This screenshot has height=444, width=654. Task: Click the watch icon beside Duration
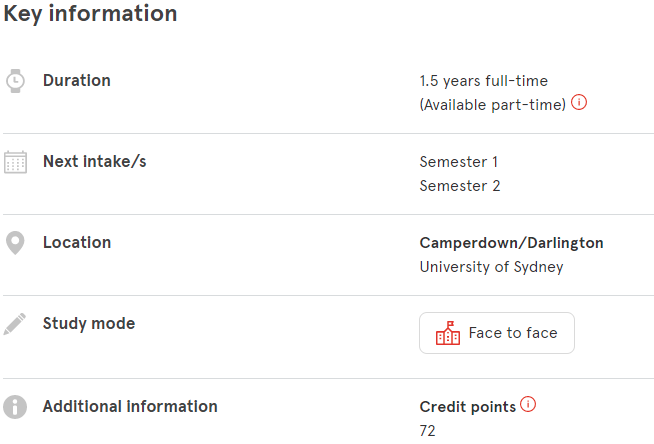click(15, 81)
